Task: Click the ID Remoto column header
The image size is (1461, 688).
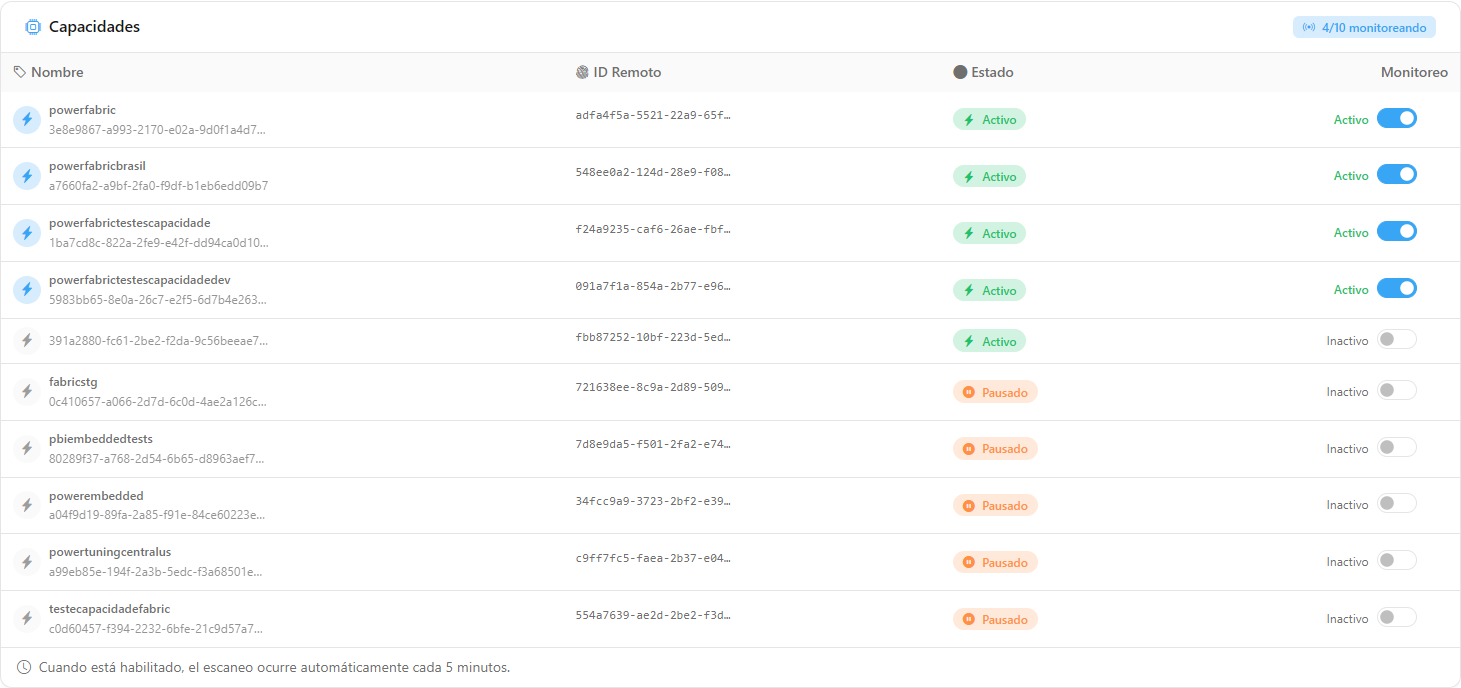Action: click(x=627, y=72)
